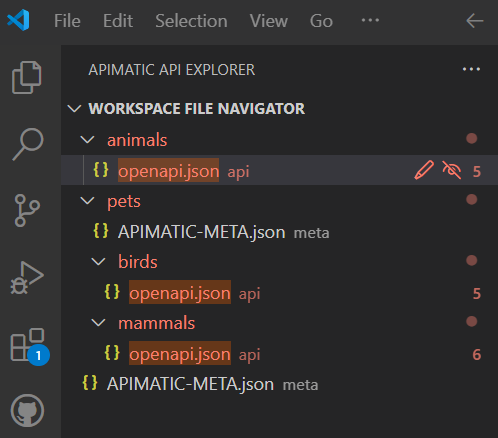Collapse the mammals folder chevron
The image size is (498, 438).
[98, 323]
